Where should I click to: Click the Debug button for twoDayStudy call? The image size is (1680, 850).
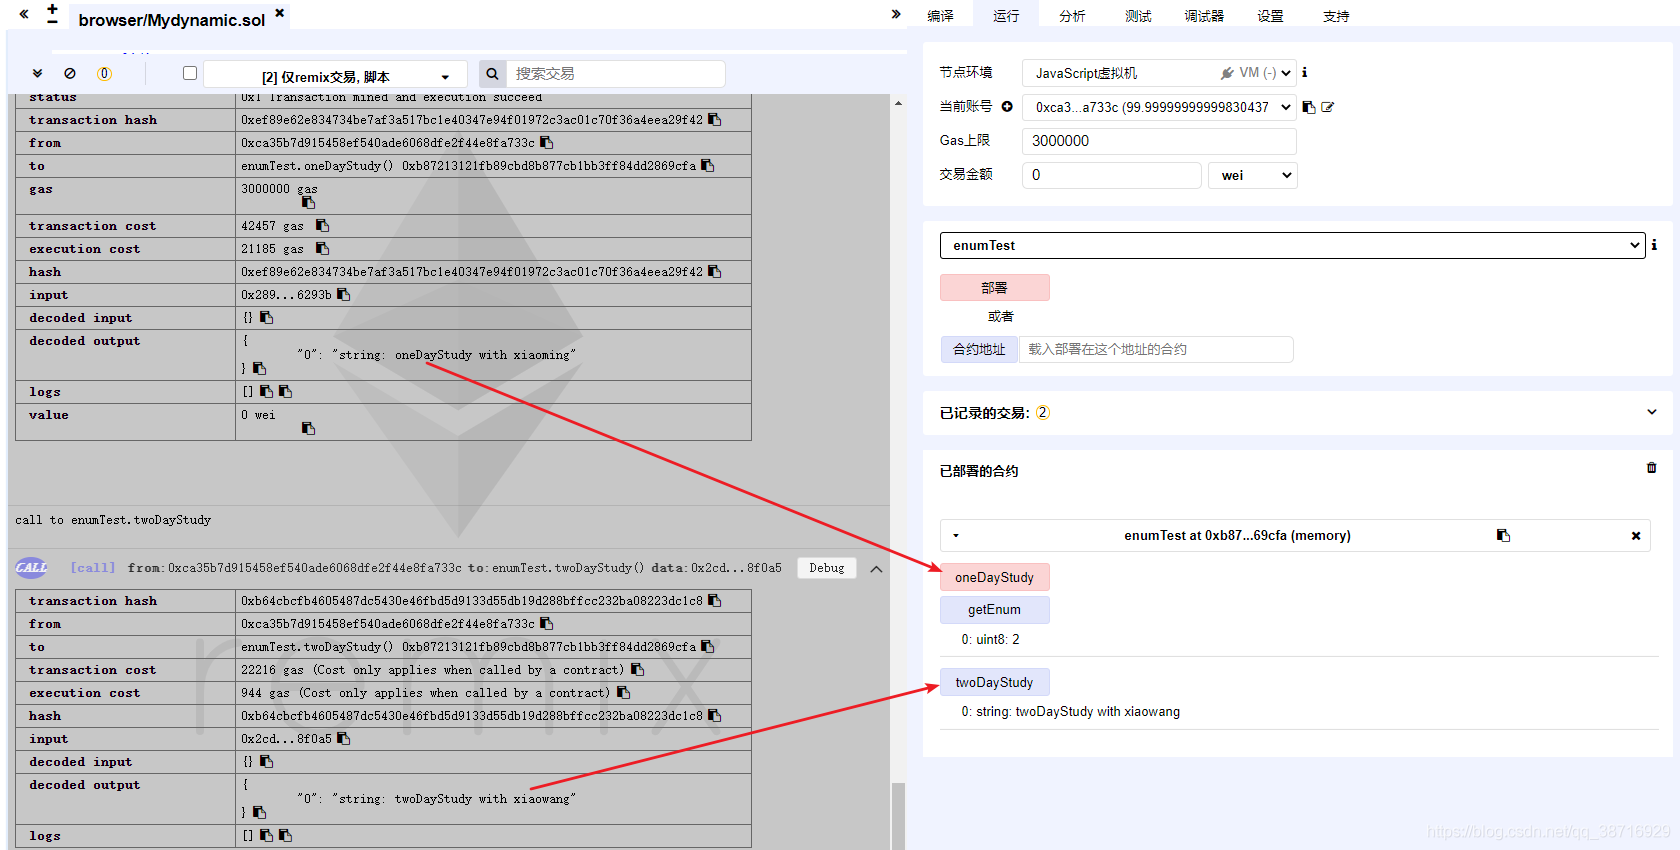827,568
